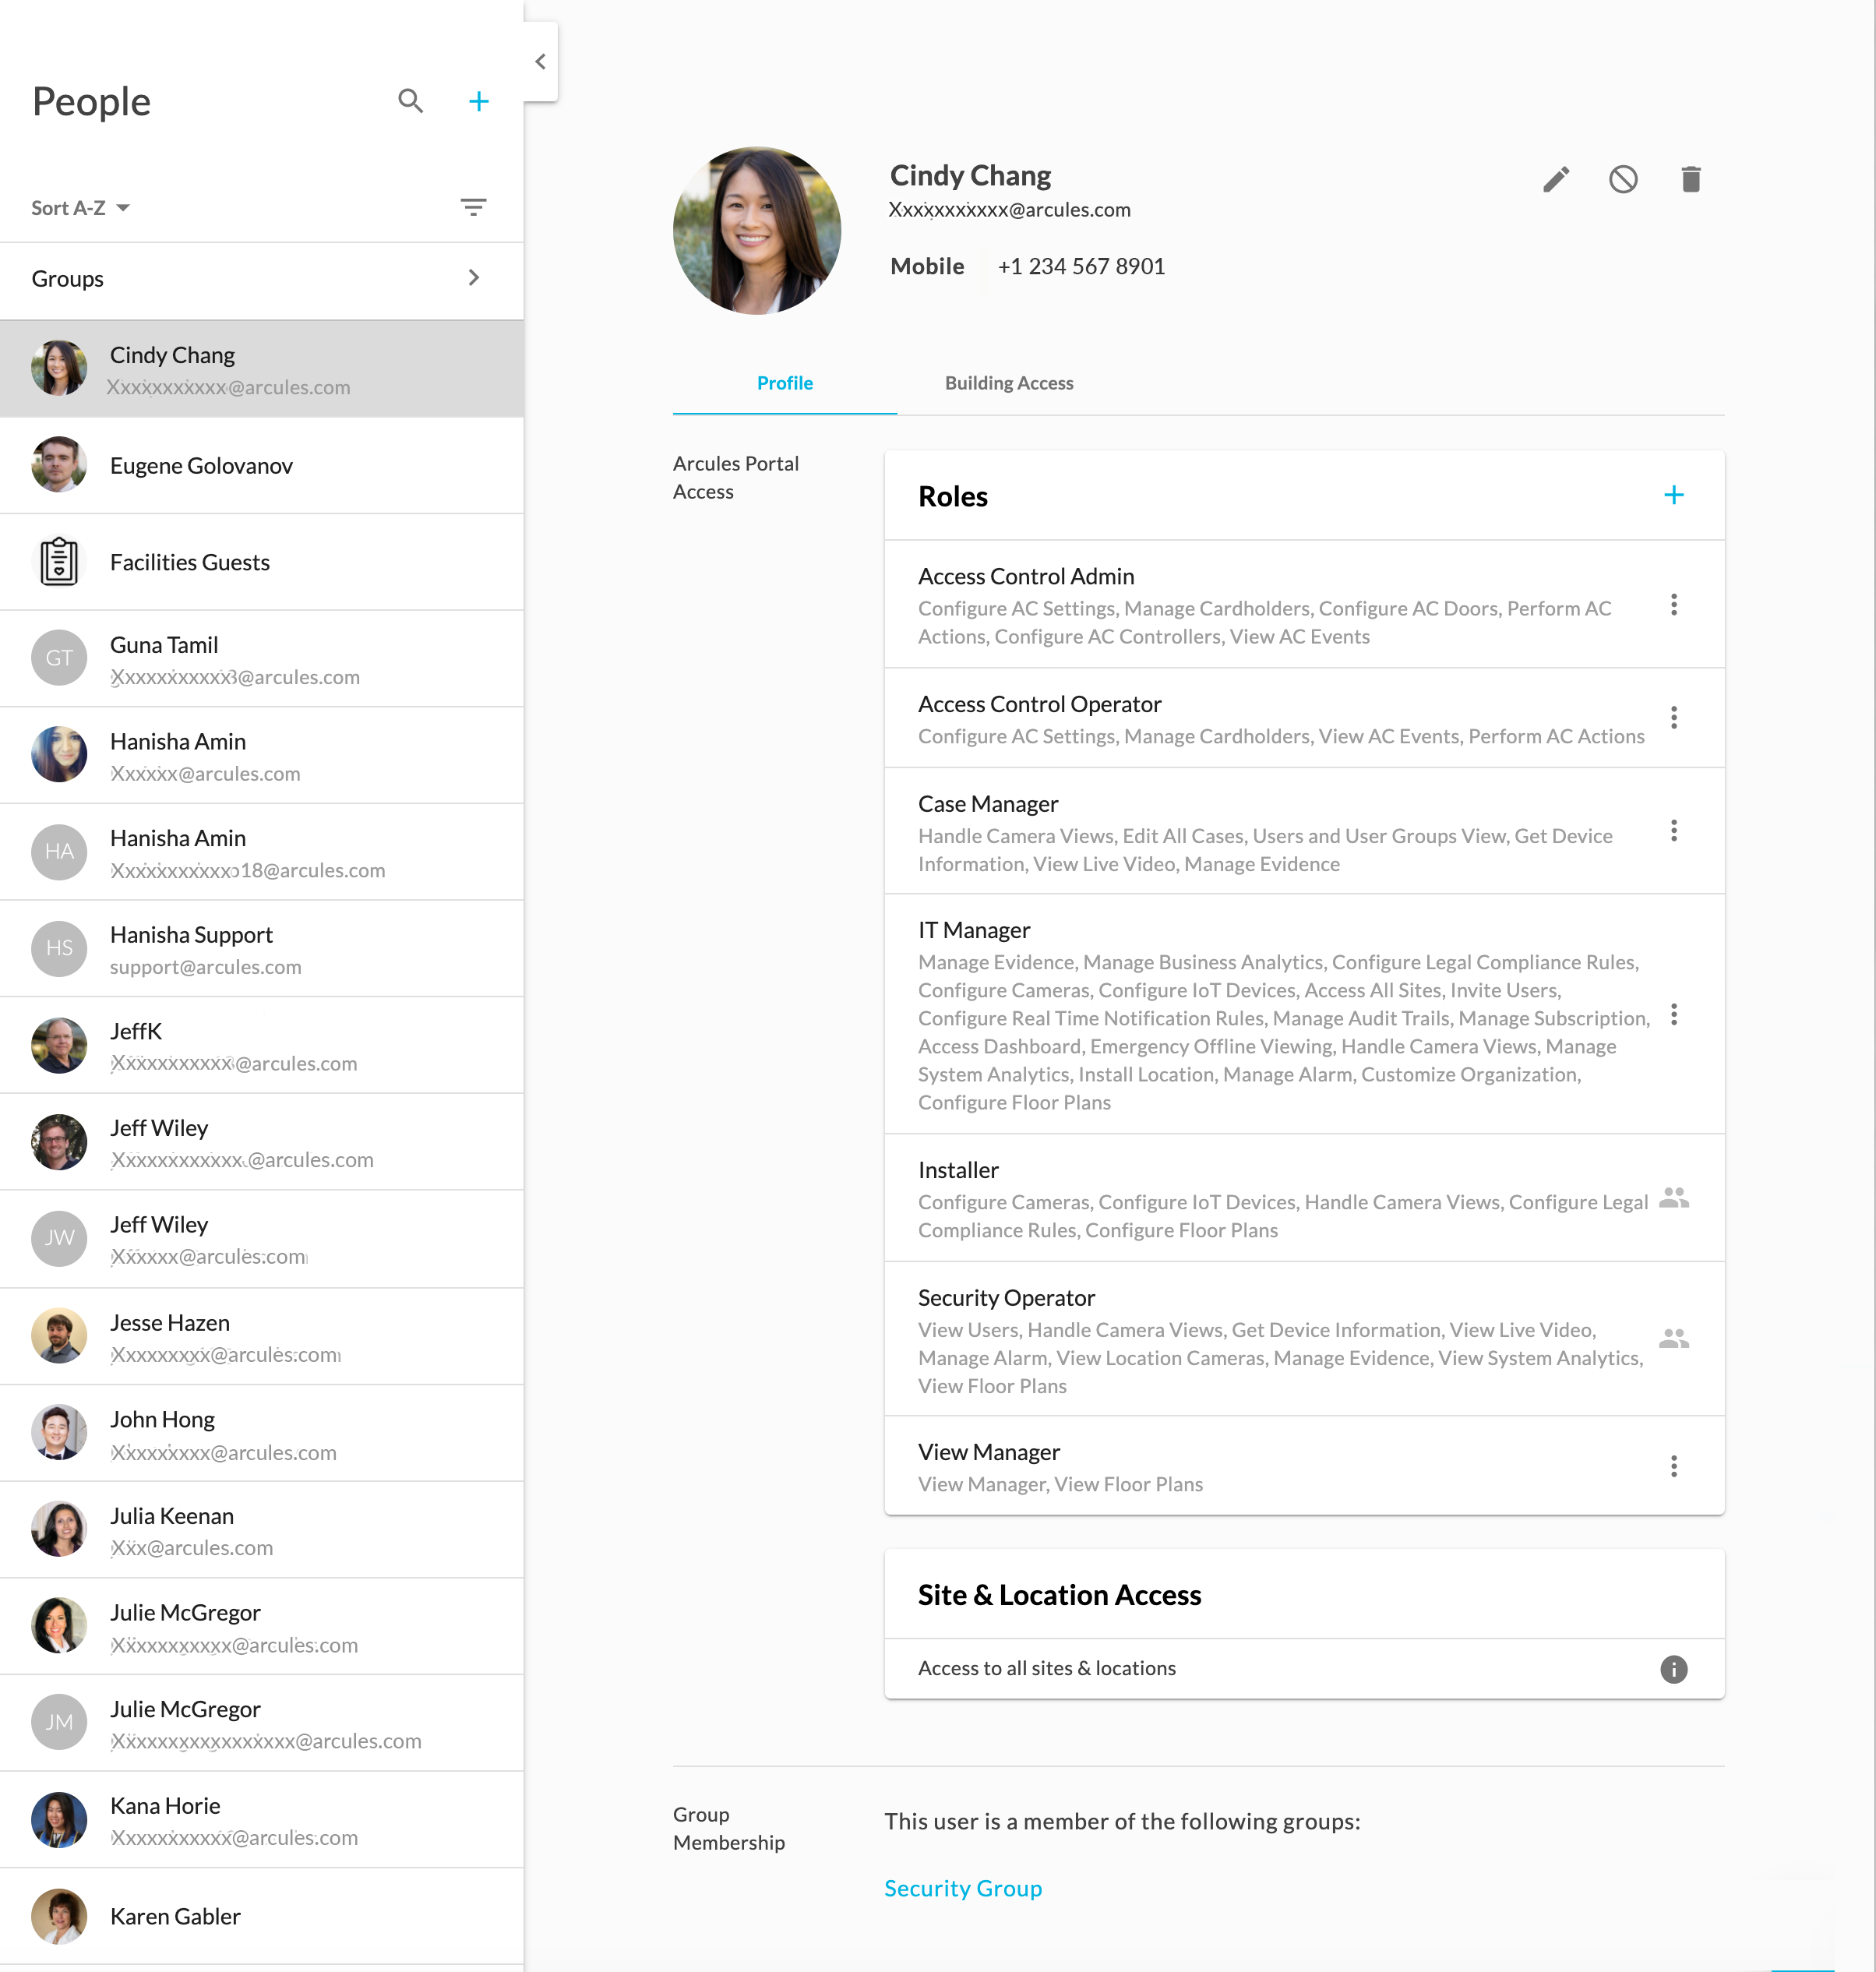Click Installer role group-inherited icon

(x=1673, y=1198)
